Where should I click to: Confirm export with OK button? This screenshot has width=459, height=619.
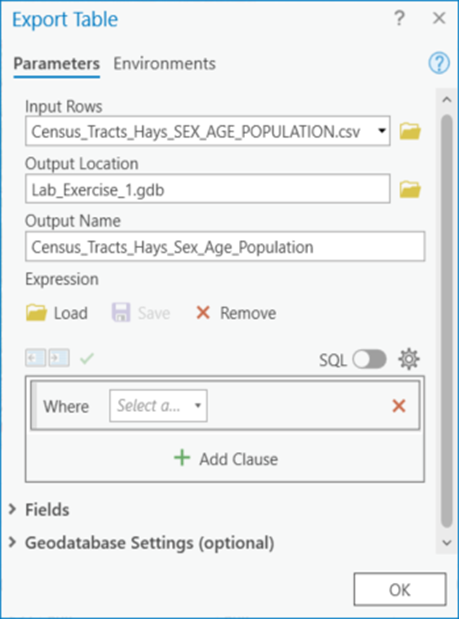(400, 589)
